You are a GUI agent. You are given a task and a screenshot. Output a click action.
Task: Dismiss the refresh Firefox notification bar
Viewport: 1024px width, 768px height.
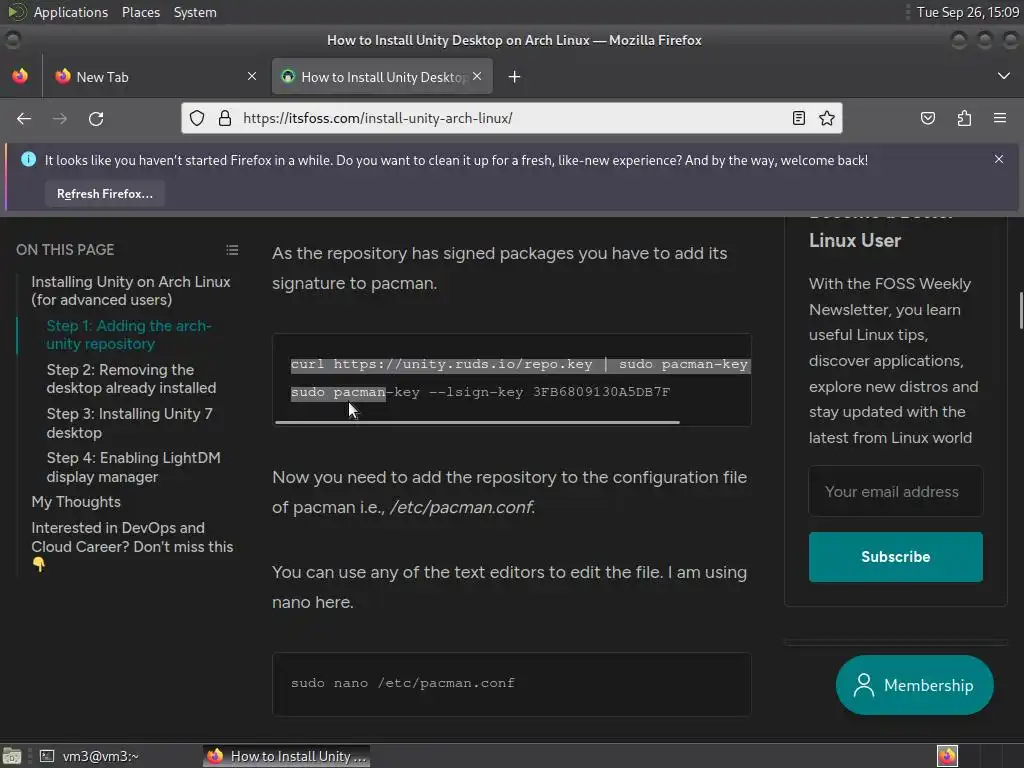[999, 159]
